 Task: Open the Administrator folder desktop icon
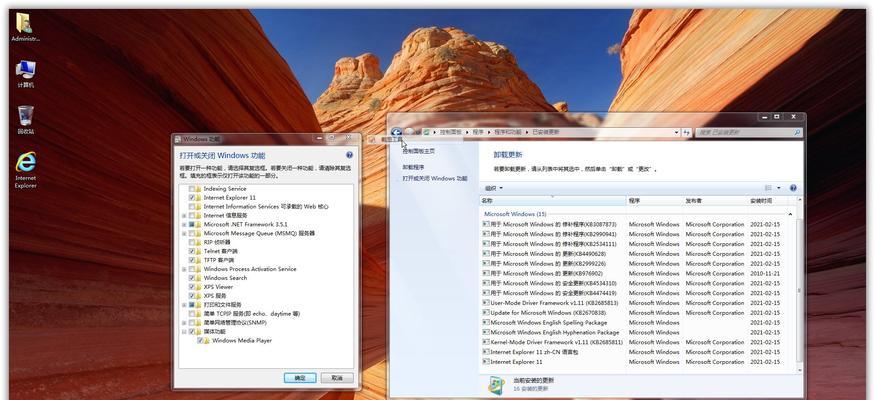pos(25,26)
